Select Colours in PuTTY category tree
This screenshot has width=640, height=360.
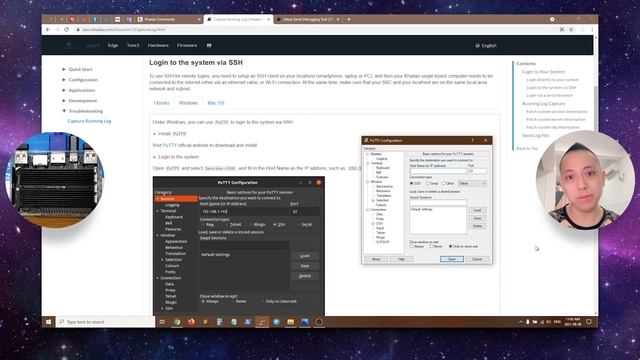point(381,205)
